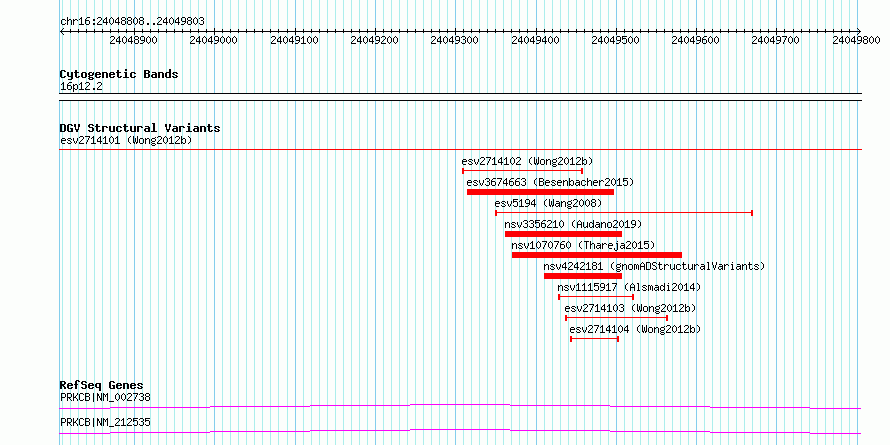Click the 24049800 ruler position label
This screenshot has width=890, height=445.
pos(857,40)
